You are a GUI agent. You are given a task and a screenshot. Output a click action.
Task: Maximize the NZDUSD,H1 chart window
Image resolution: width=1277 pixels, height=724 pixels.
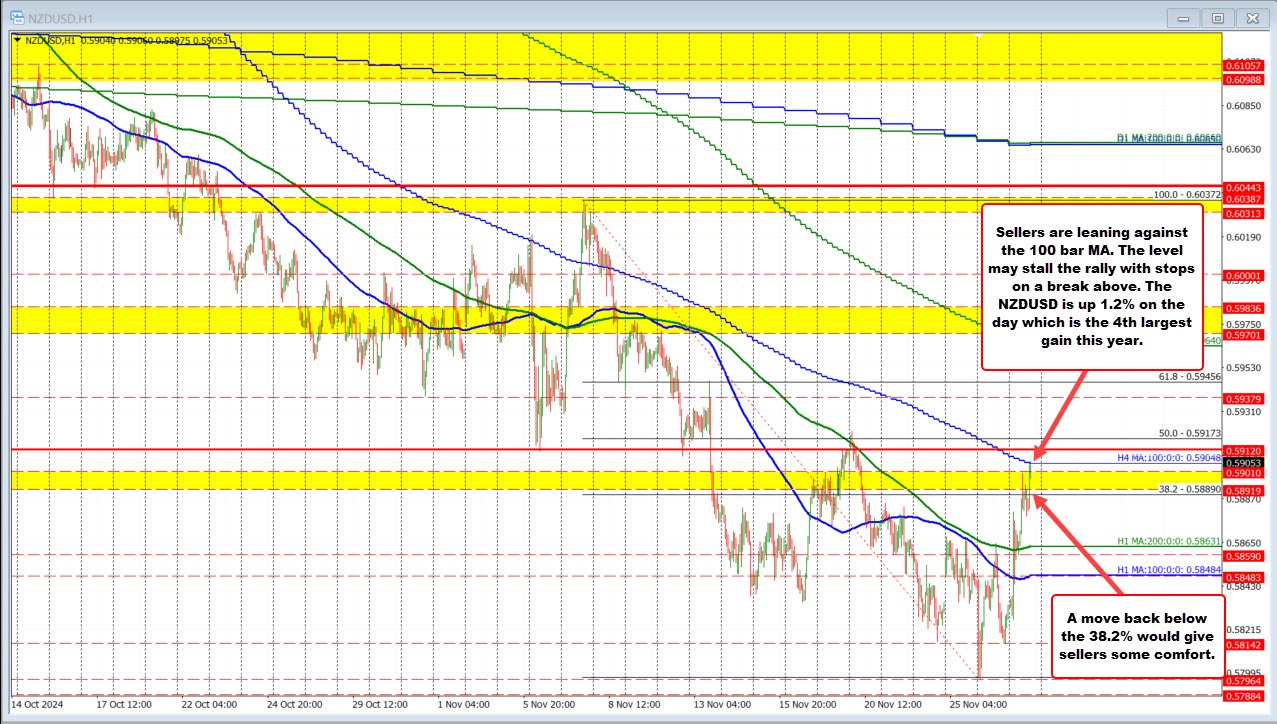pyautogui.click(x=1218, y=17)
